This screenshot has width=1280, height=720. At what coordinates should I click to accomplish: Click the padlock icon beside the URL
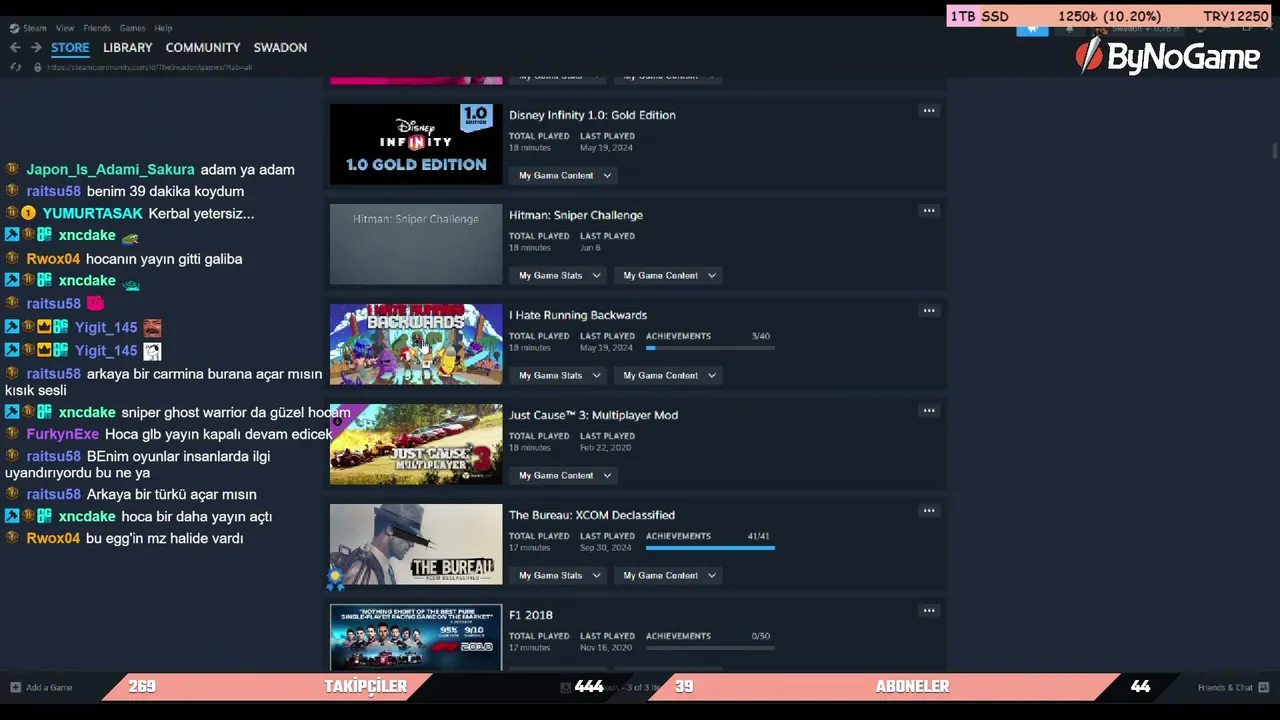point(37,67)
